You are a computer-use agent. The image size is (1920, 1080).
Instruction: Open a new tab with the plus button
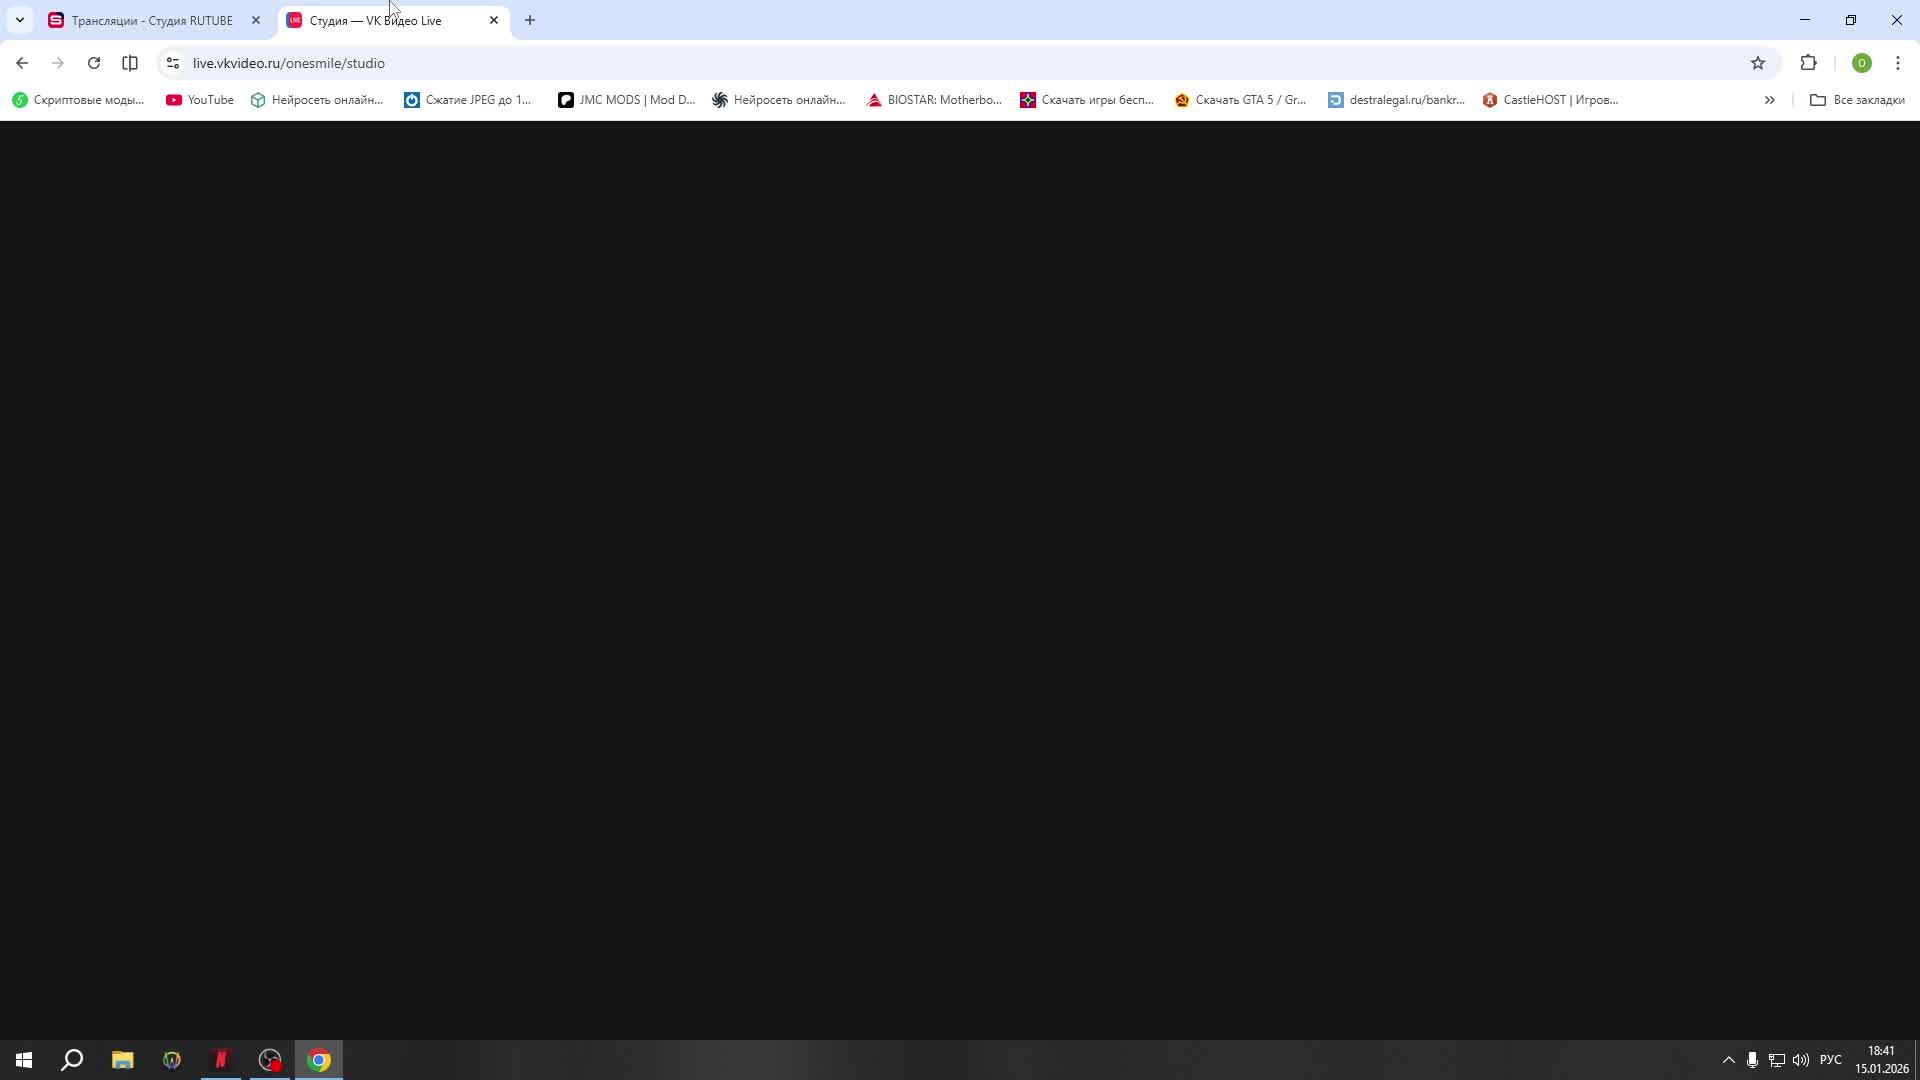pyautogui.click(x=530, y=20)
